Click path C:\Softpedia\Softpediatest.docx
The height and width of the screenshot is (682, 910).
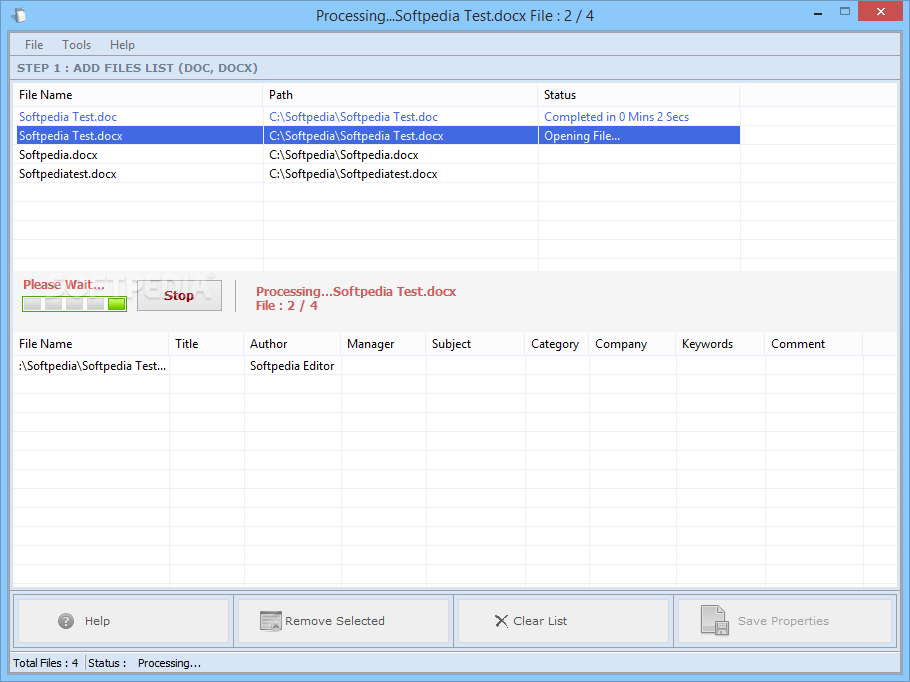click(353, 174)
